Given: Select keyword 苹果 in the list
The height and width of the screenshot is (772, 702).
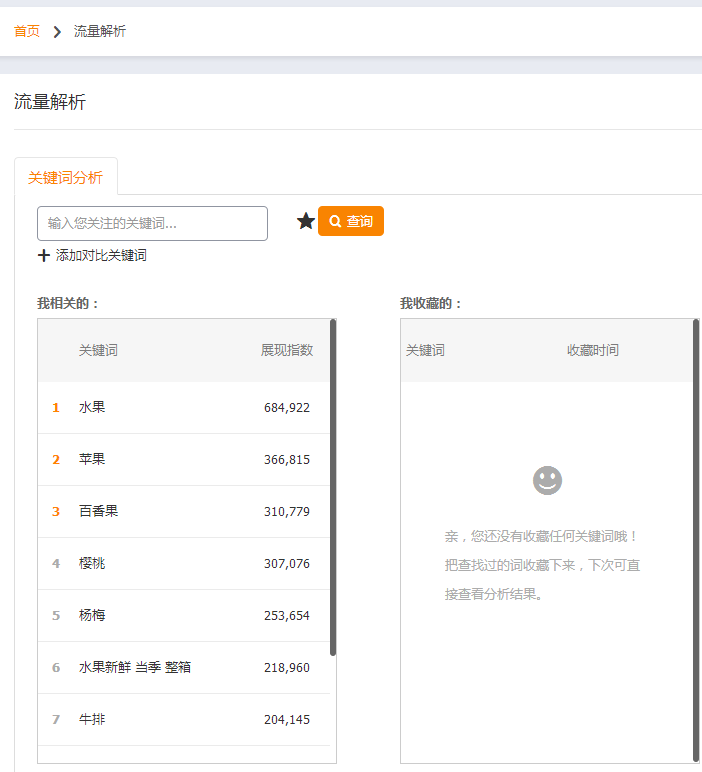Looking at the screenshot, I should point(92,460).
